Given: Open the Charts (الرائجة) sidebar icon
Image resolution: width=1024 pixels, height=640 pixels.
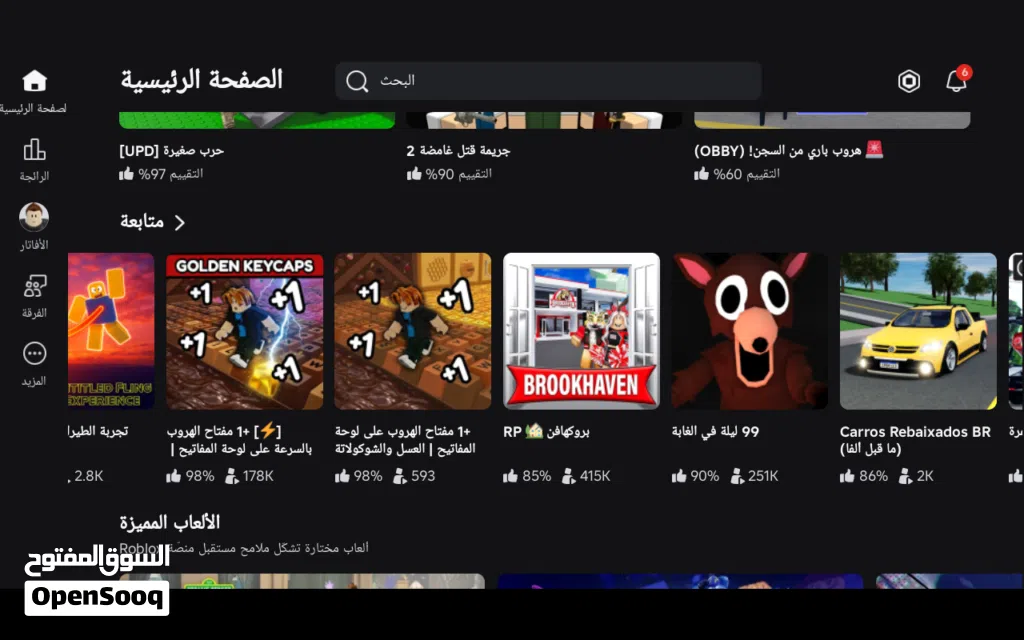Looking at the screenshot, I should [35, 150].
